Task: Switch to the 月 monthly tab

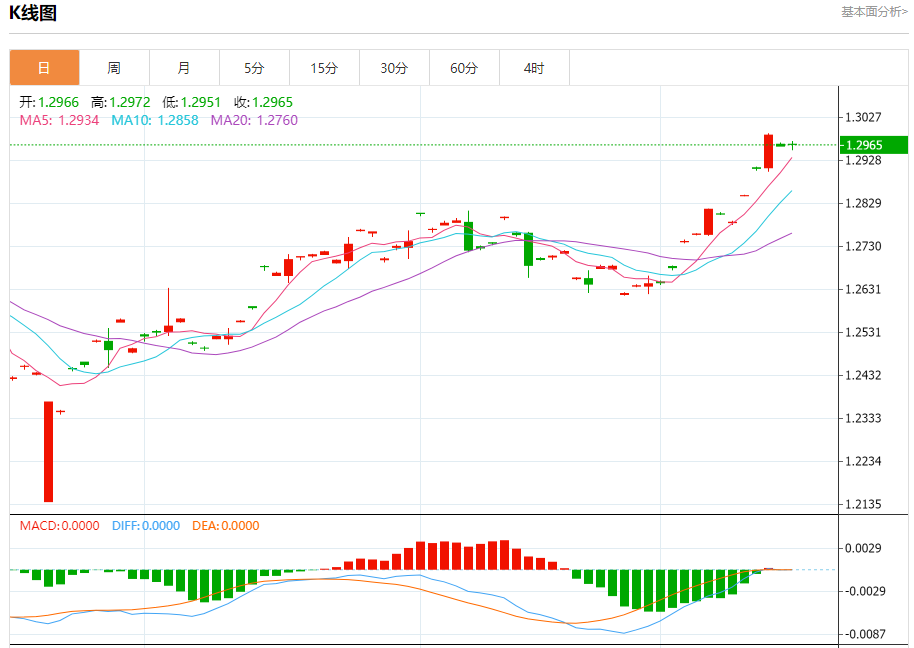Action: [x=184, y=68]
